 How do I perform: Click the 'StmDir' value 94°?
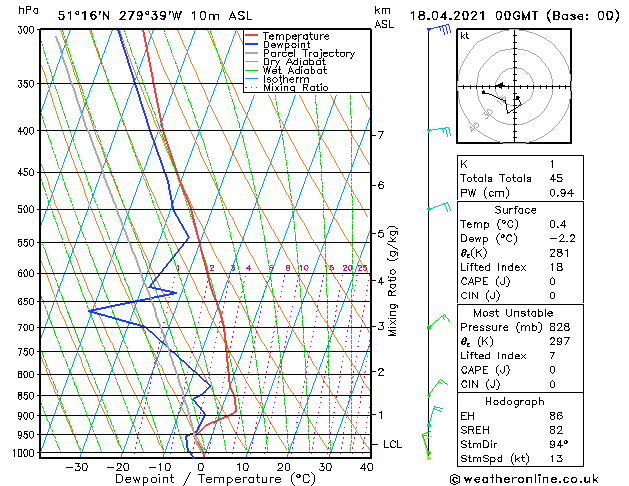point(559,444)
